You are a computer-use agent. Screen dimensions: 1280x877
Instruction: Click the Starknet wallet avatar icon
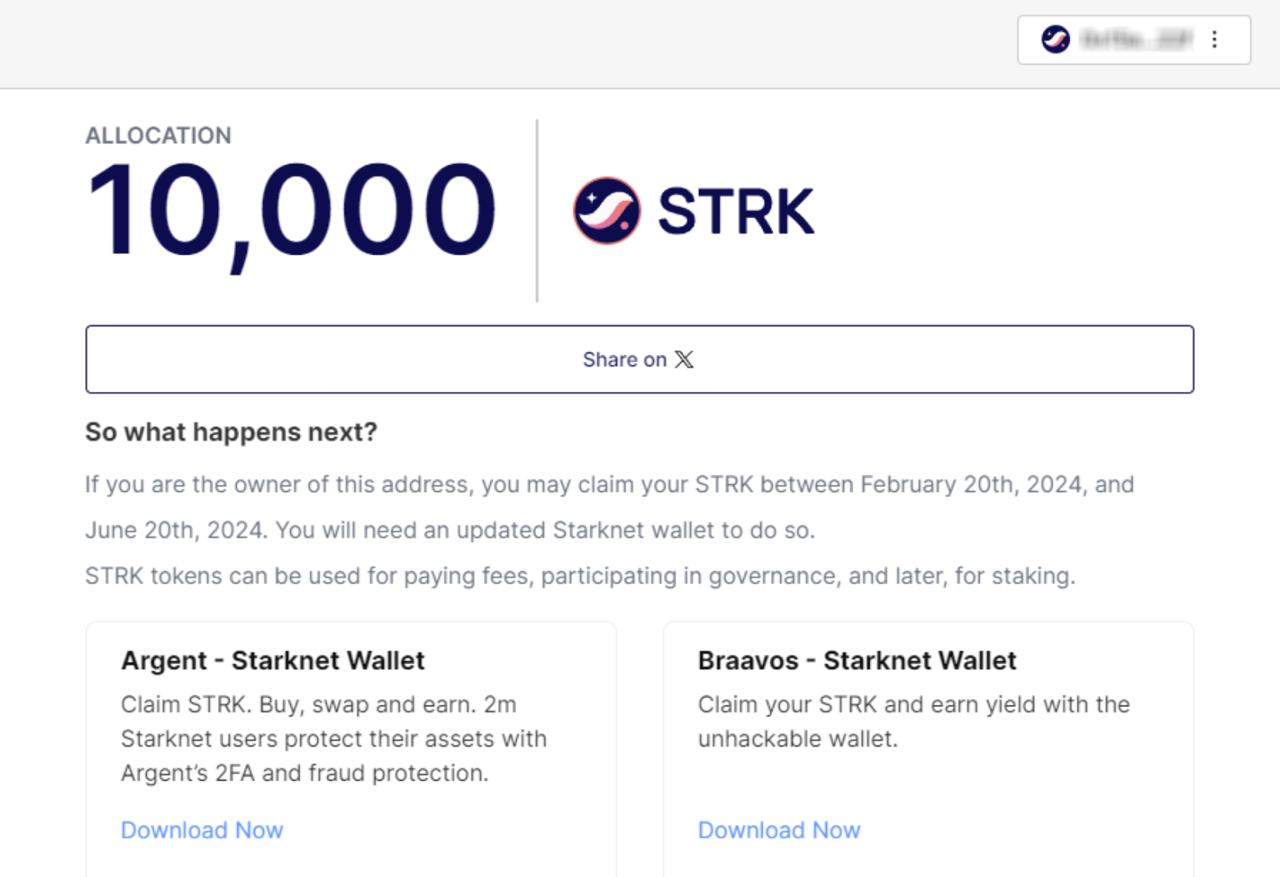[1055, 40]
